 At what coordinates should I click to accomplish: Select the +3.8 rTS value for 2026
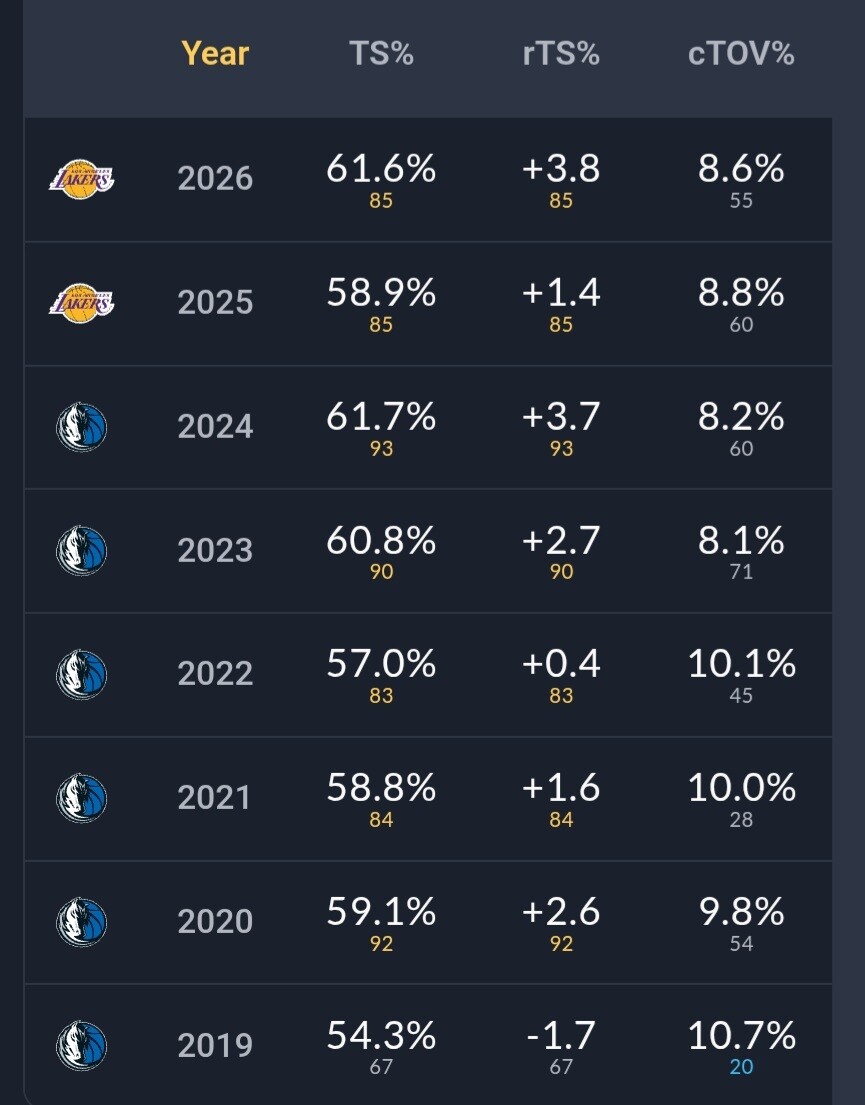pyautogui.click(x=561, y=169)
